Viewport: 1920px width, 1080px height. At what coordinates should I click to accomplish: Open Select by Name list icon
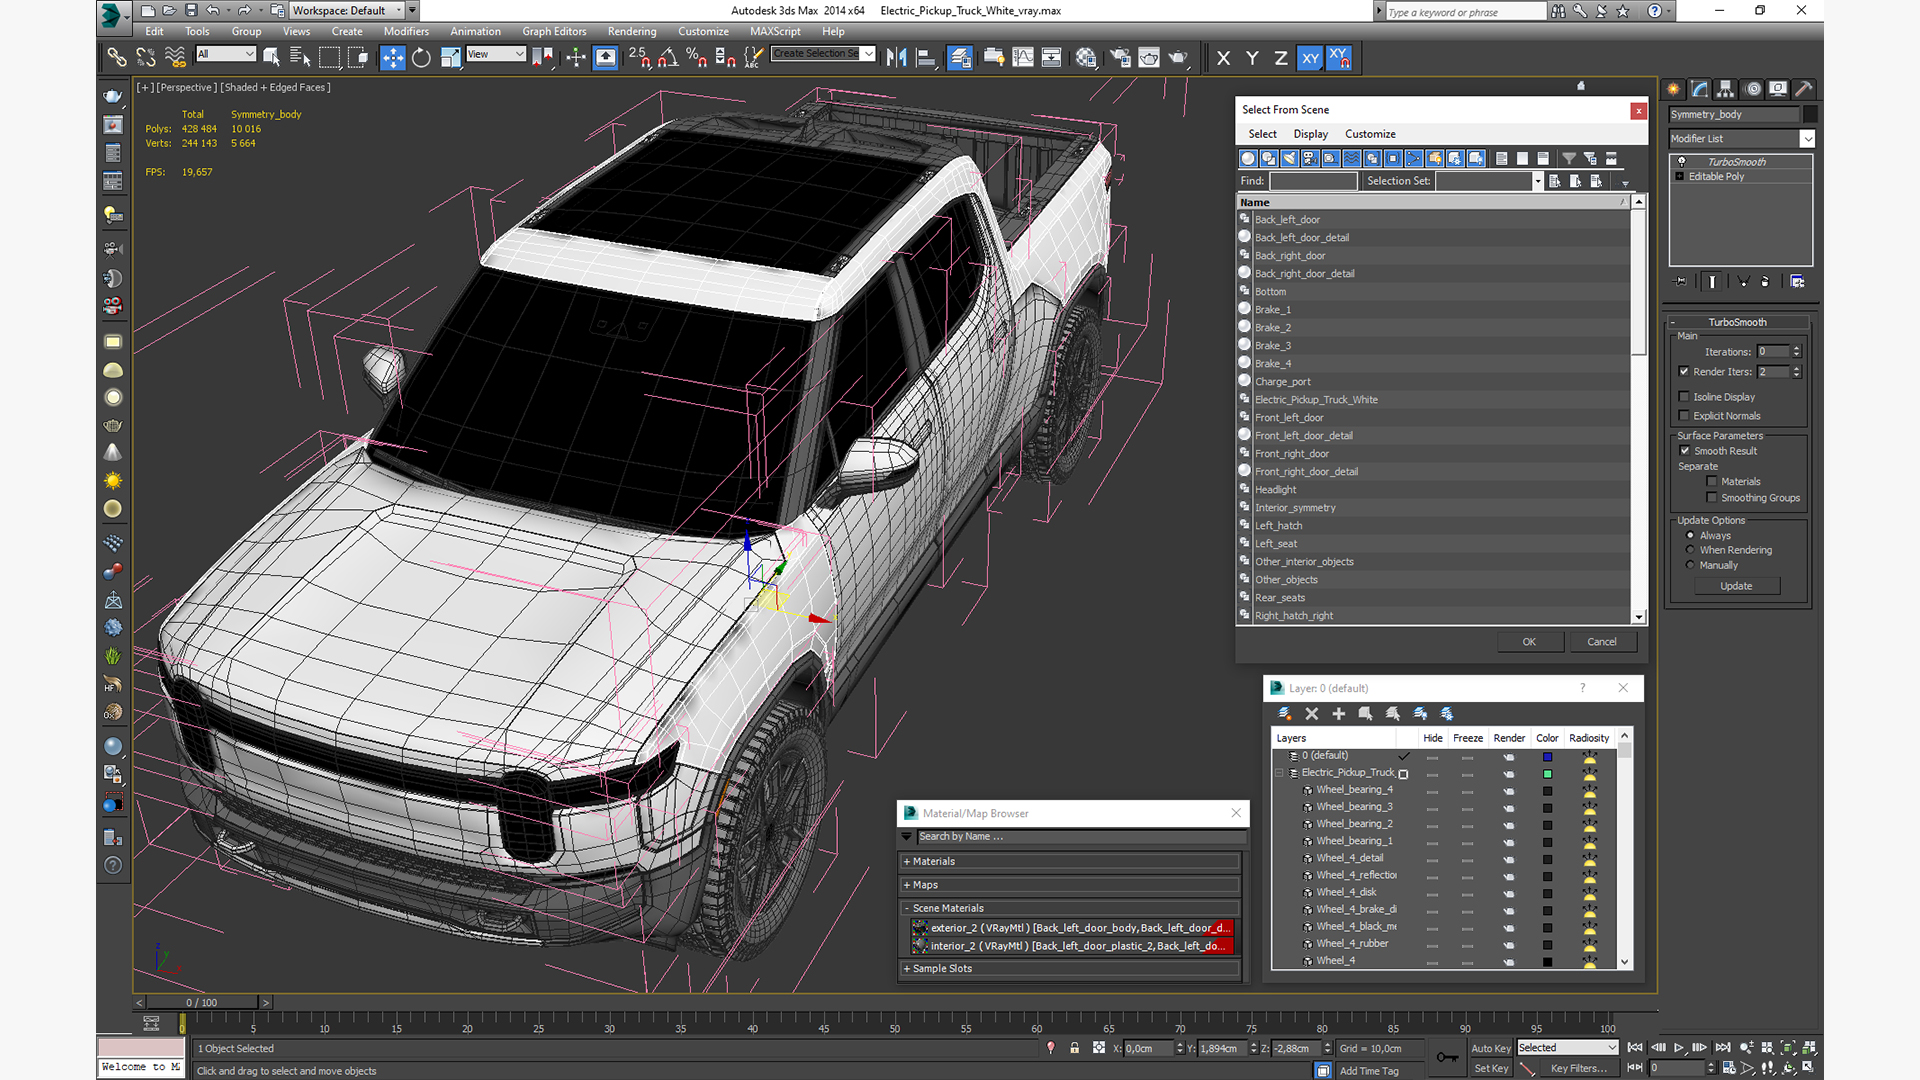click(x=299, y=58)
